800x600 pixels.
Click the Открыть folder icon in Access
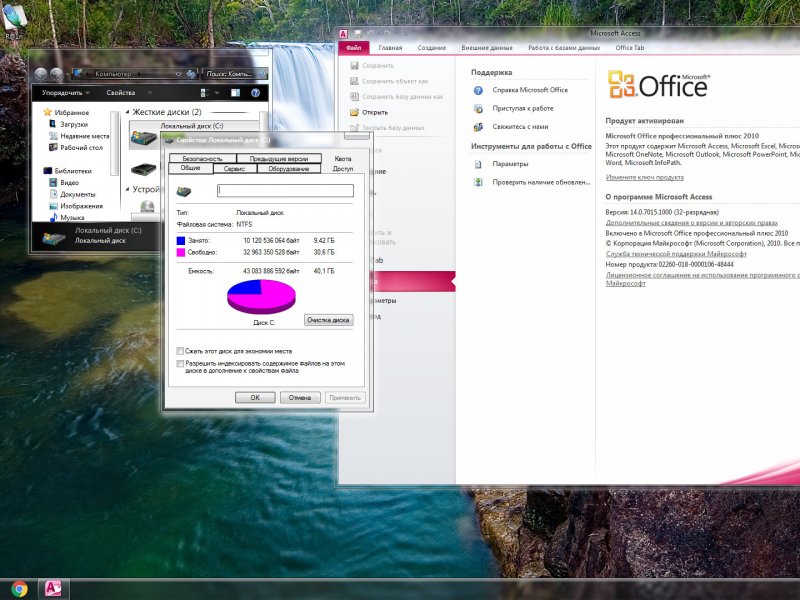point(354,112)
